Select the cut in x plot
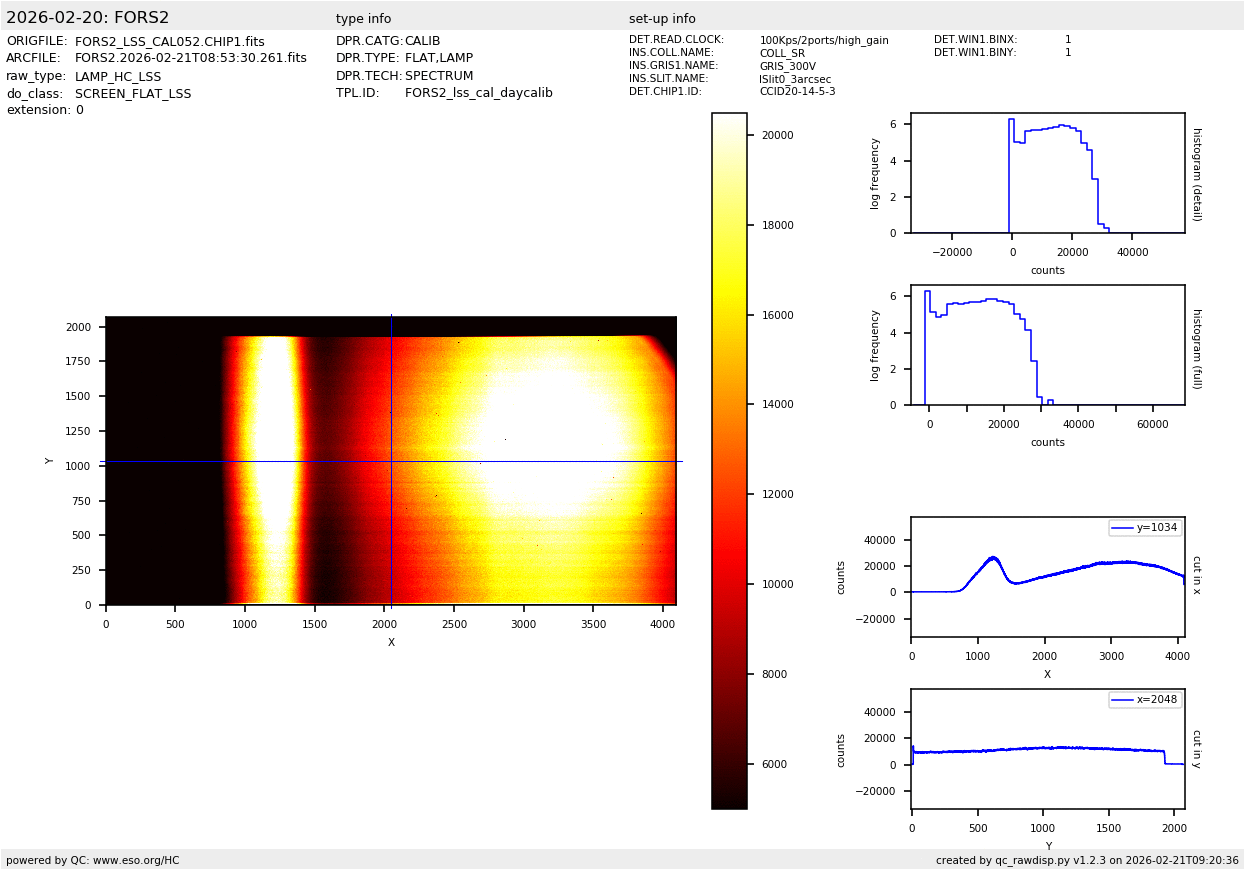The image size is (1245, 870). (x=1047, y=577)
